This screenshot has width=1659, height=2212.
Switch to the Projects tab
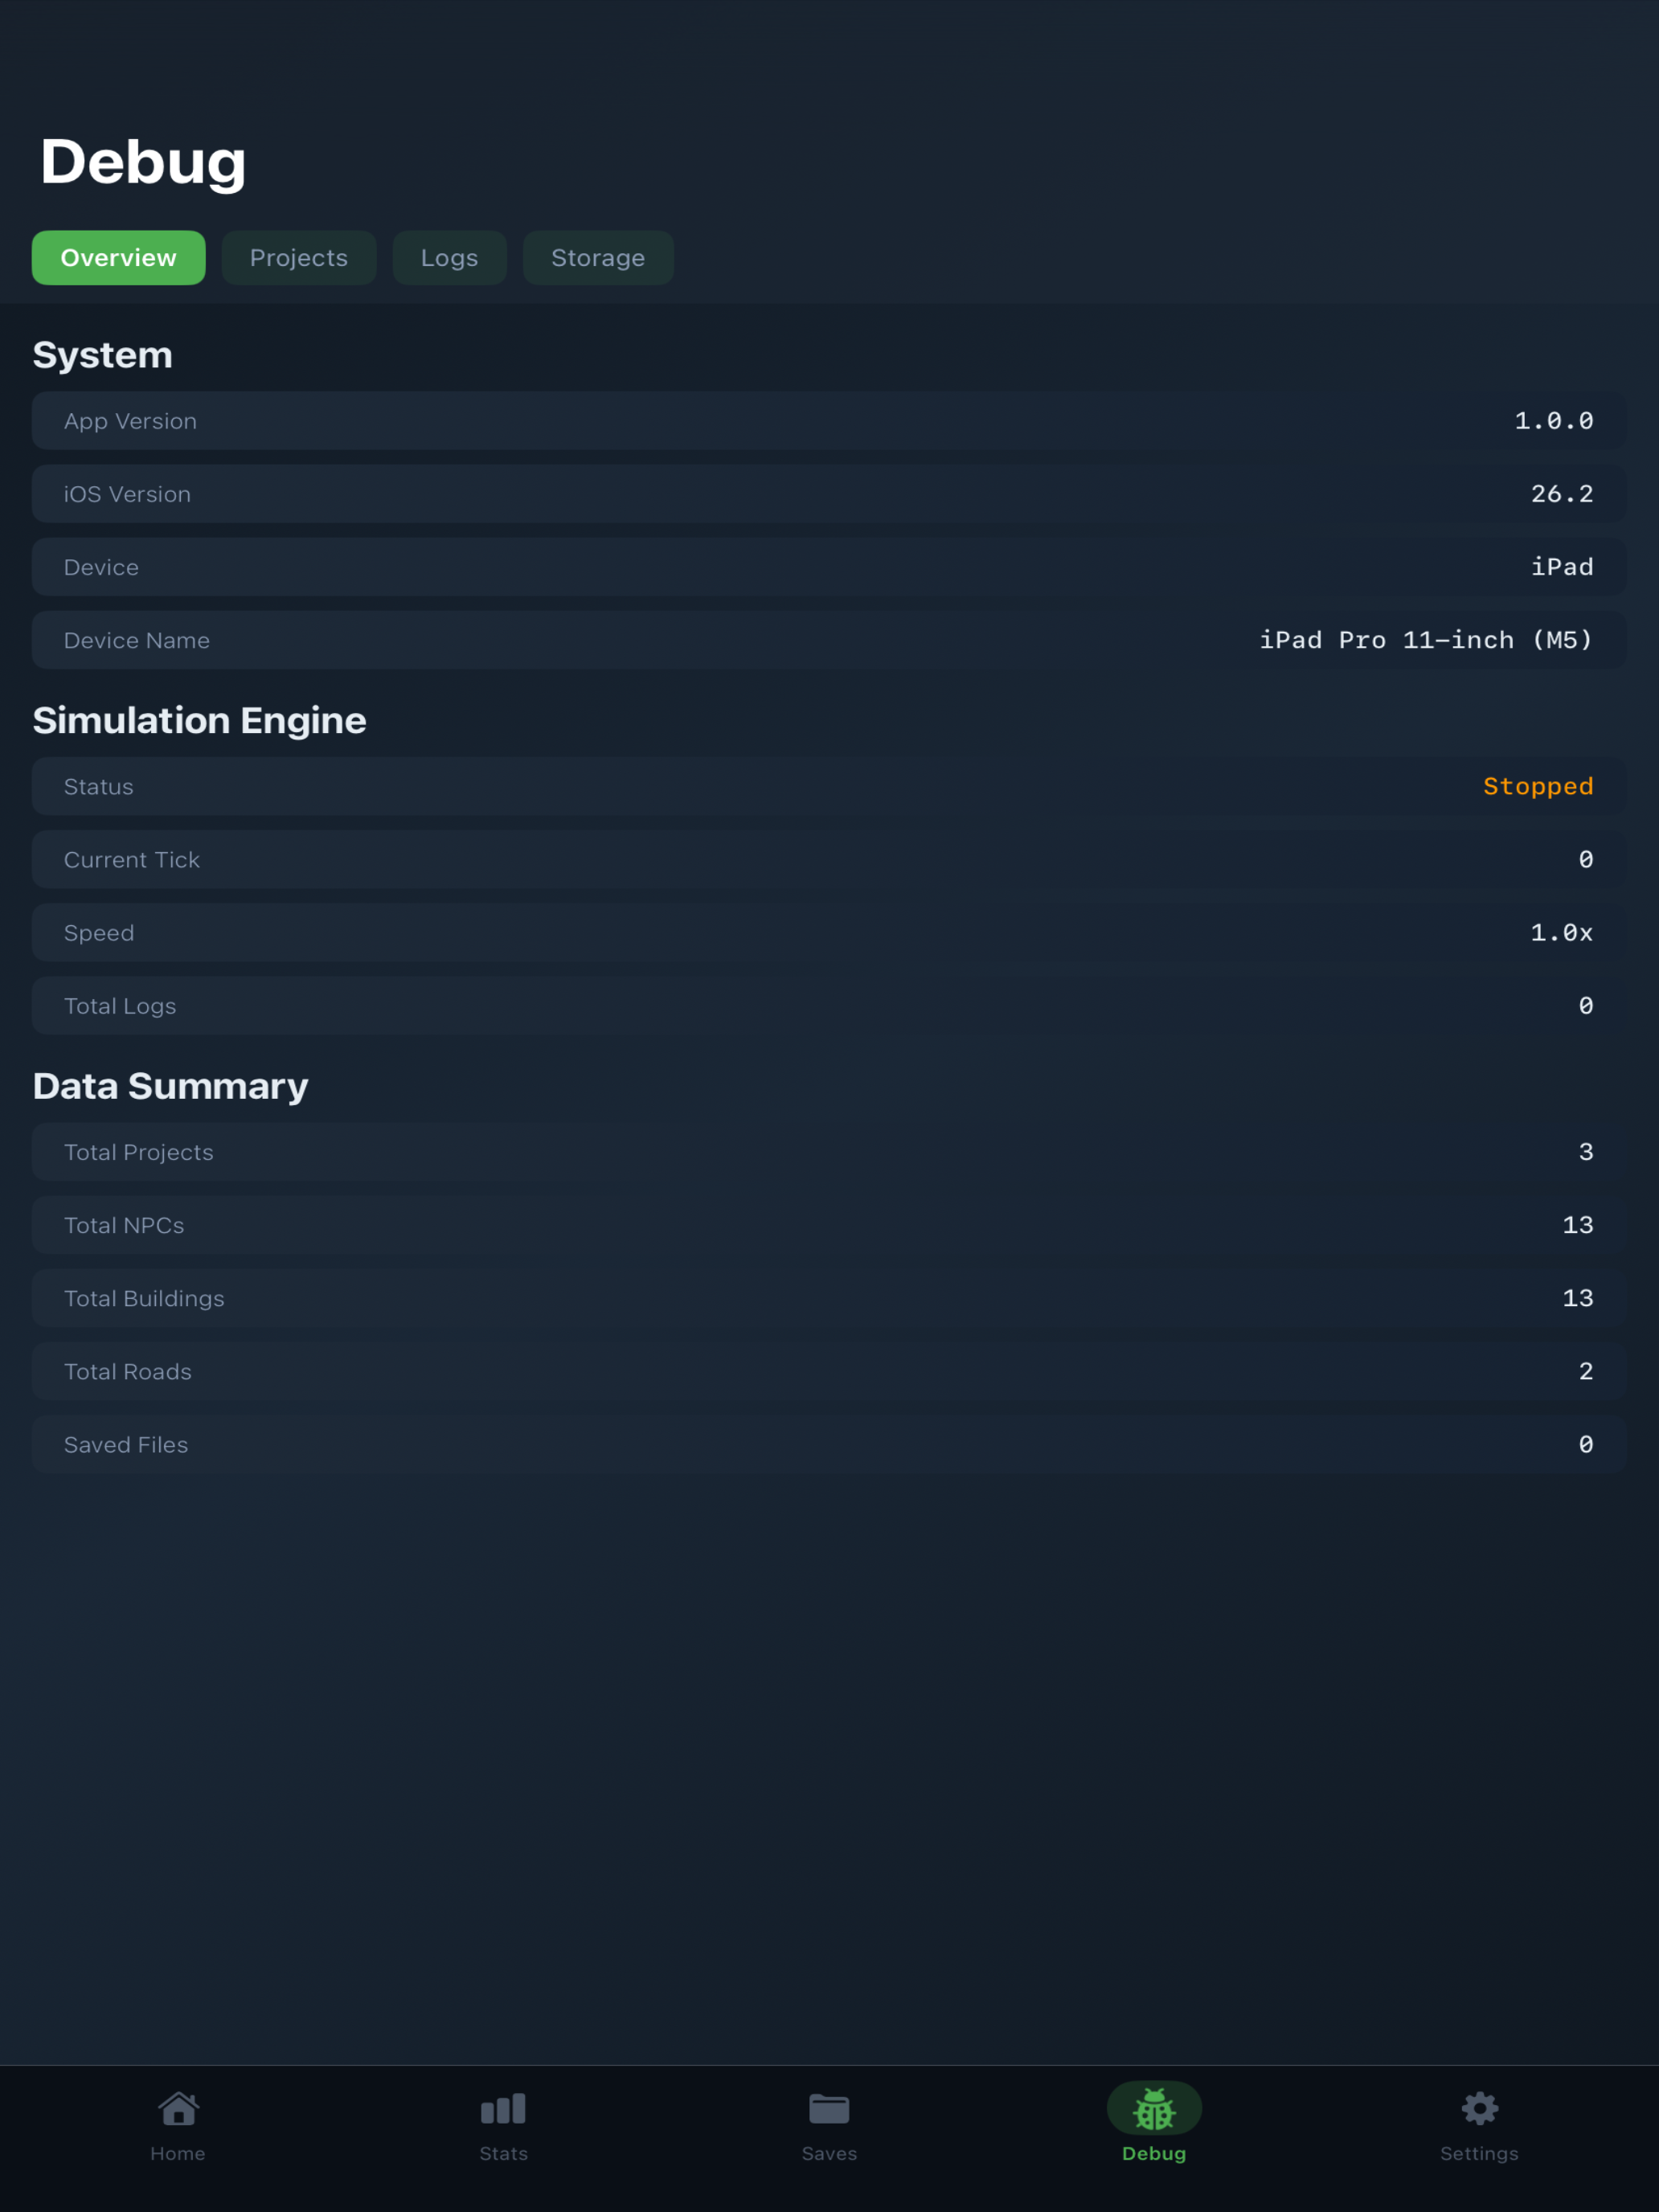tap(299, 258)
